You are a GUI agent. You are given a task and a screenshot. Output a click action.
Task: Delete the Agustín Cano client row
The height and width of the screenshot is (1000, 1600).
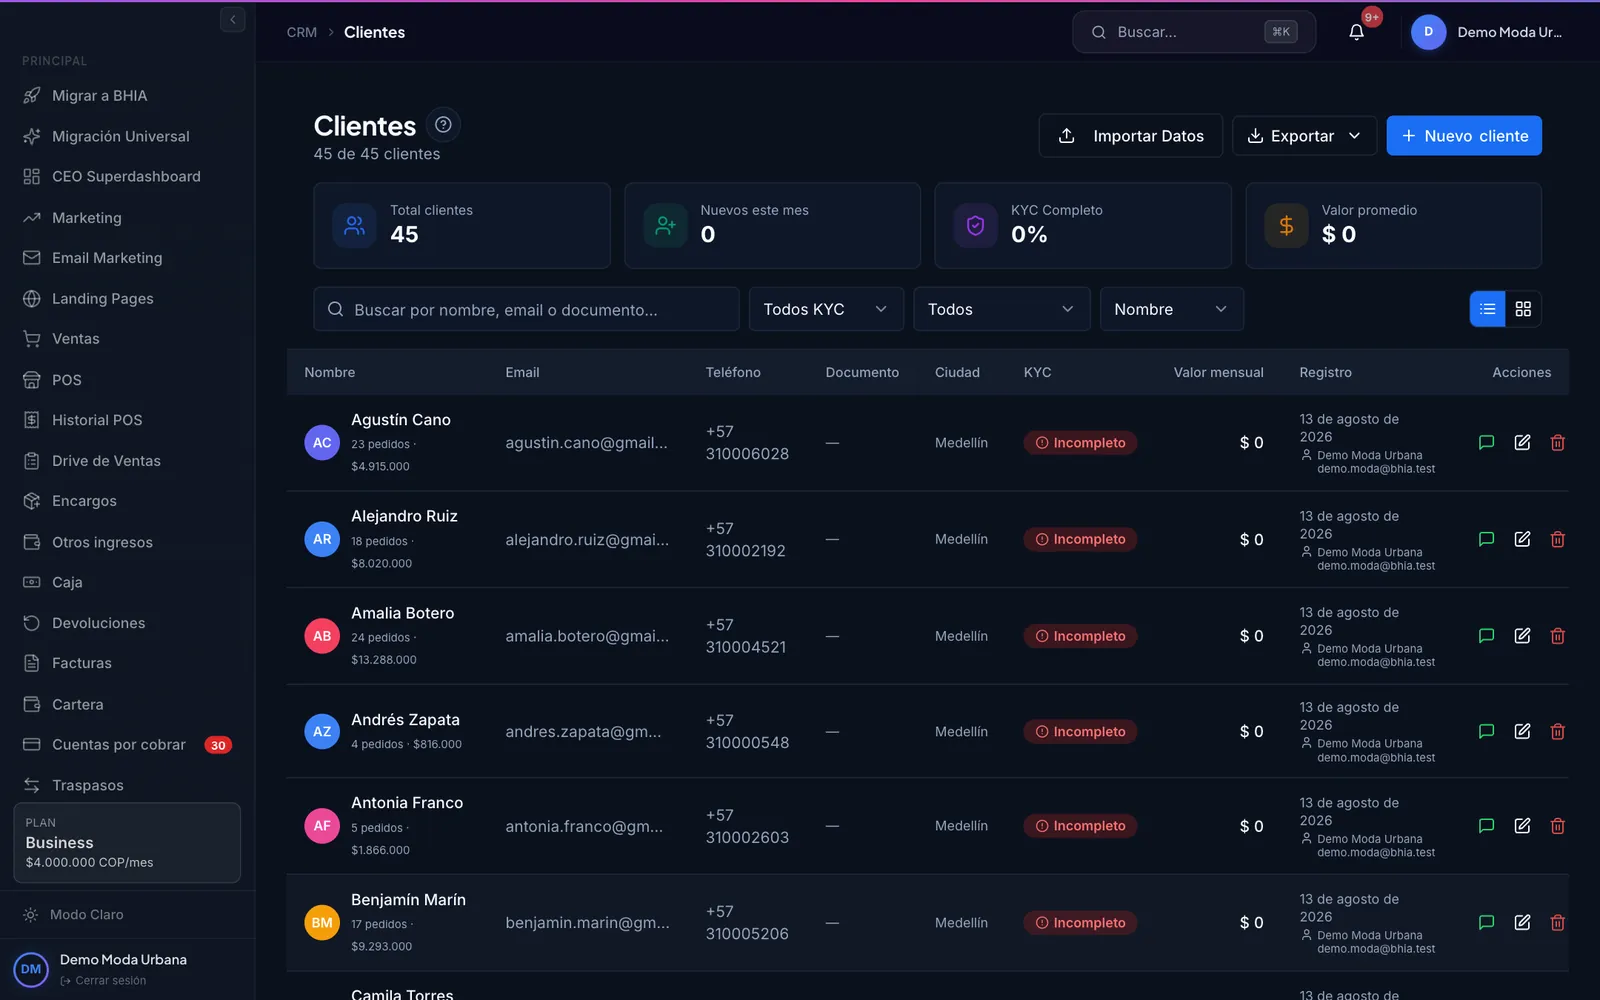click(1557, 443)
